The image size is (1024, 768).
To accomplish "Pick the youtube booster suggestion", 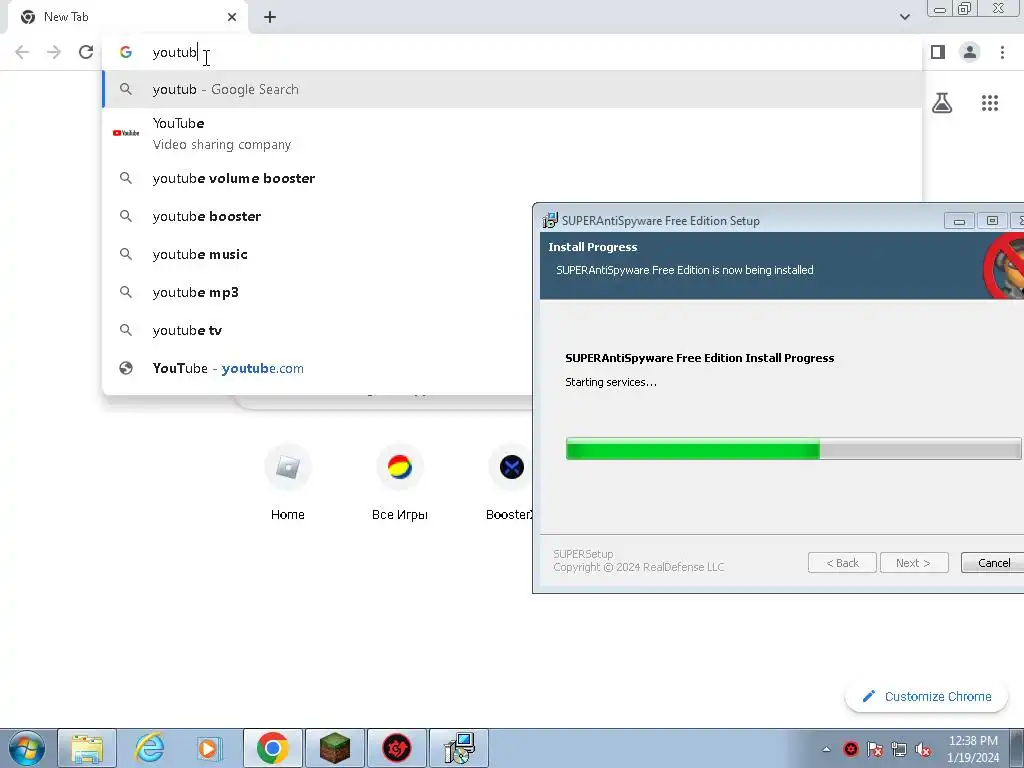I will (x=318, y=216).
